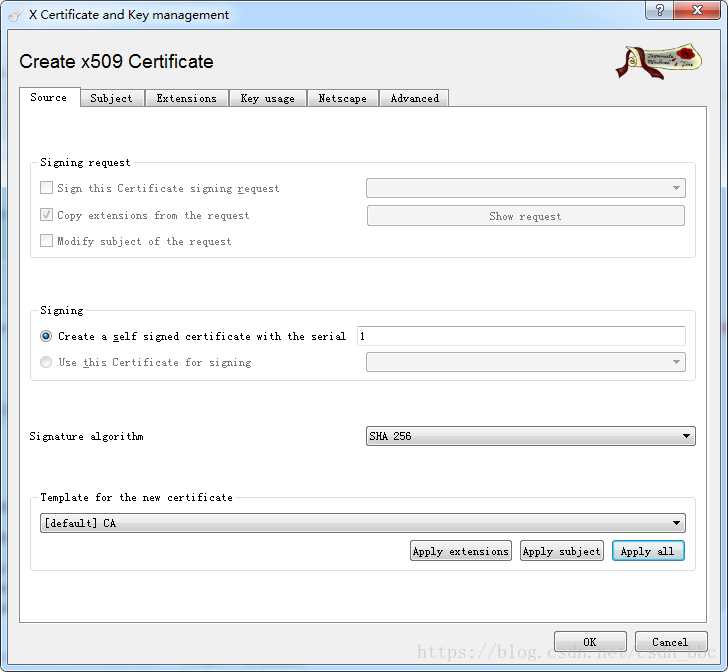Open the Subject tab
The height and width of the screenshot is (672, 728).
click(x=112, y=98)
